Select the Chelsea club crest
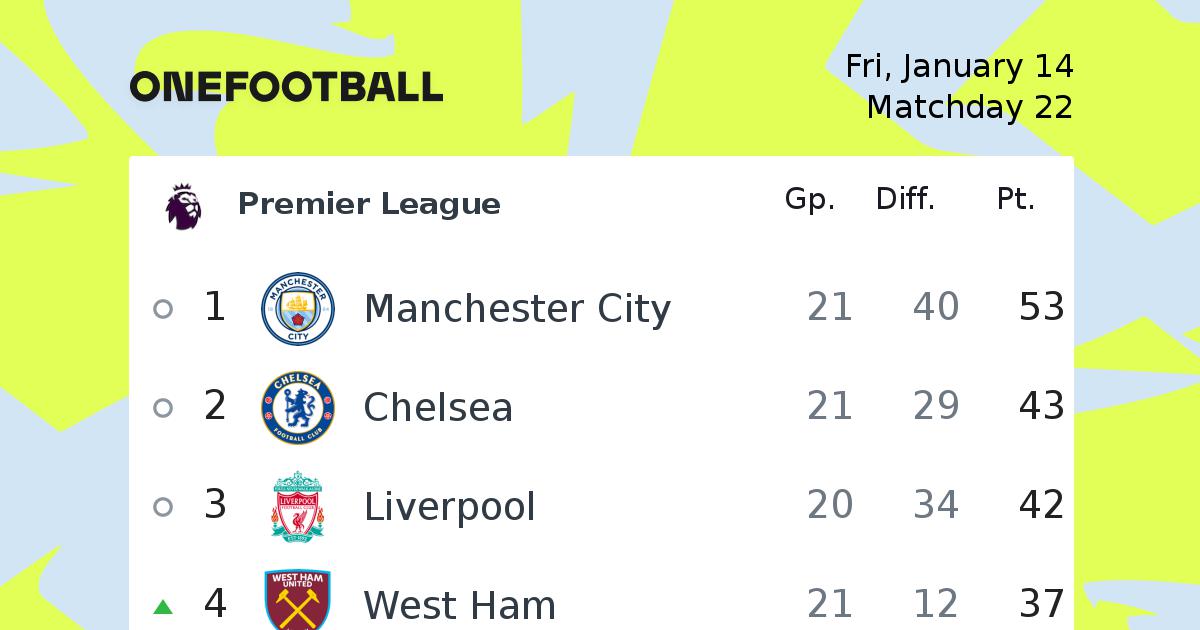This screenshot has width=1200, height=630. click(298, 408)
